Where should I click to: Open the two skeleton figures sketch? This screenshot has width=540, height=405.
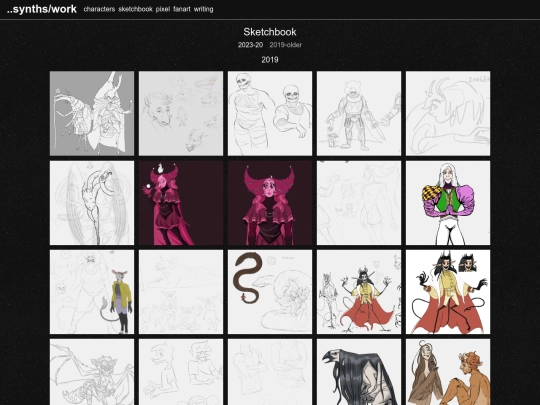(270, 113)
